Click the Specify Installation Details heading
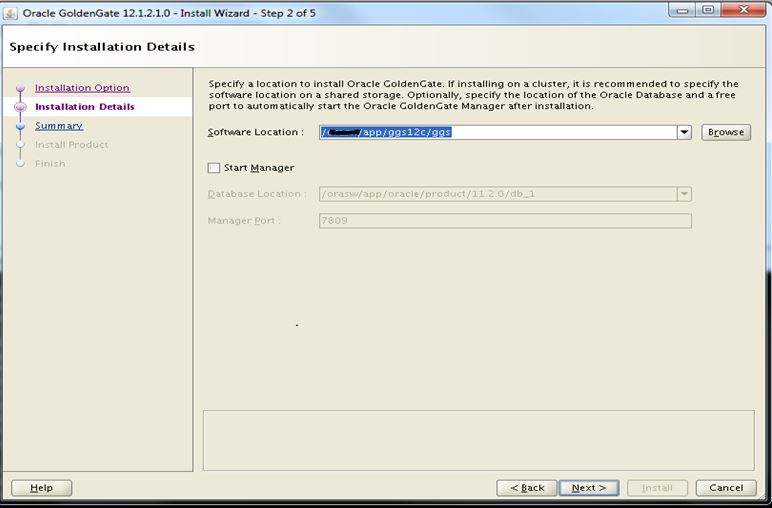 (102, 47)
